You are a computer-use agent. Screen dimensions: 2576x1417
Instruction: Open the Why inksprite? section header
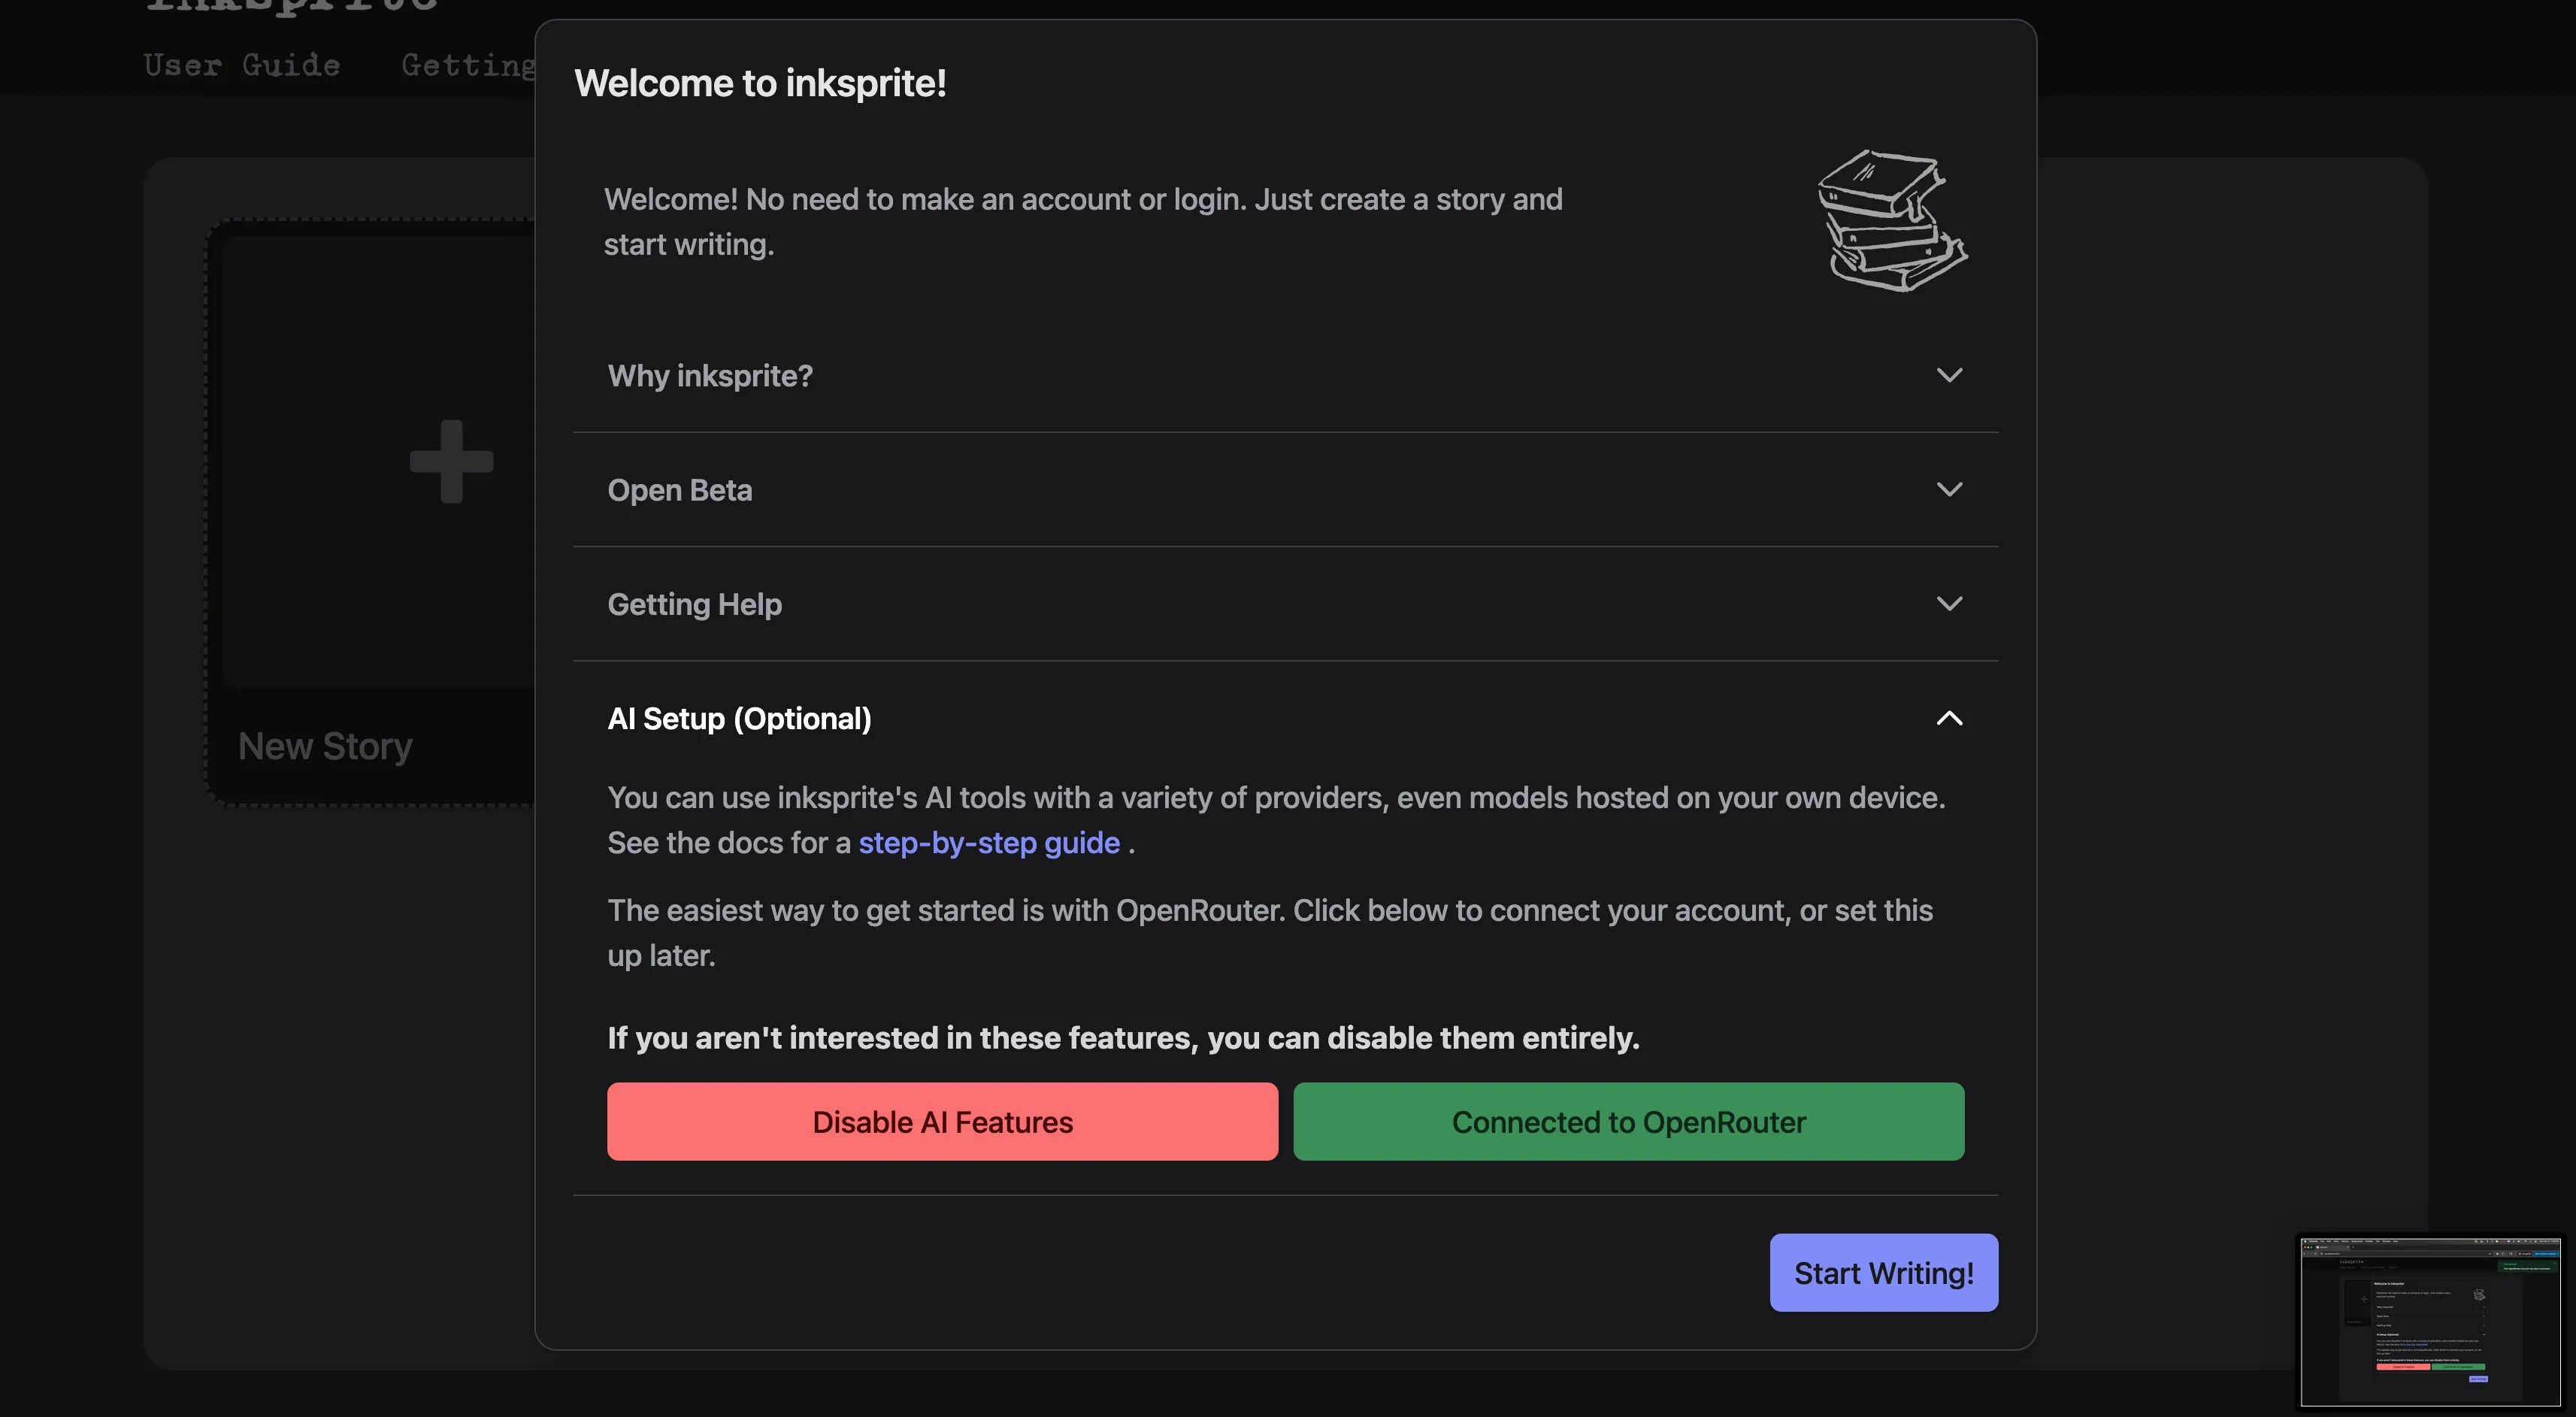(710, 376)
